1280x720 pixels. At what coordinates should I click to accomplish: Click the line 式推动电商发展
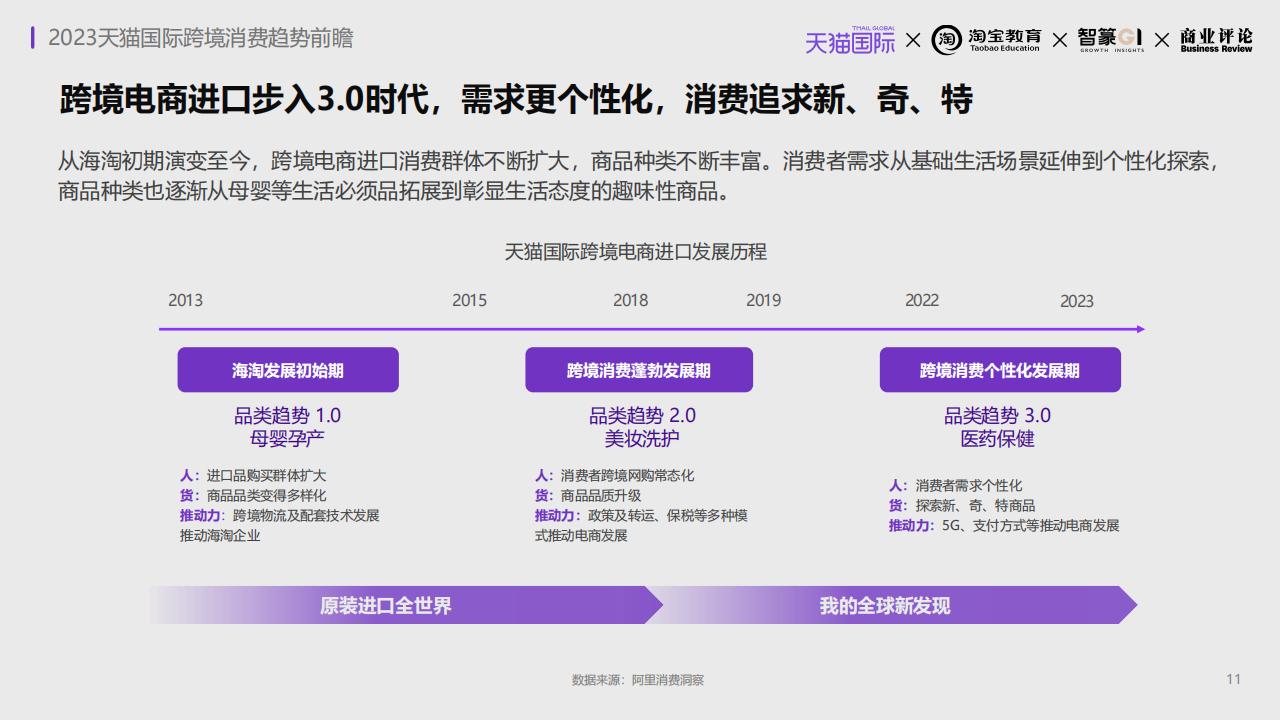tap(581, 536)
